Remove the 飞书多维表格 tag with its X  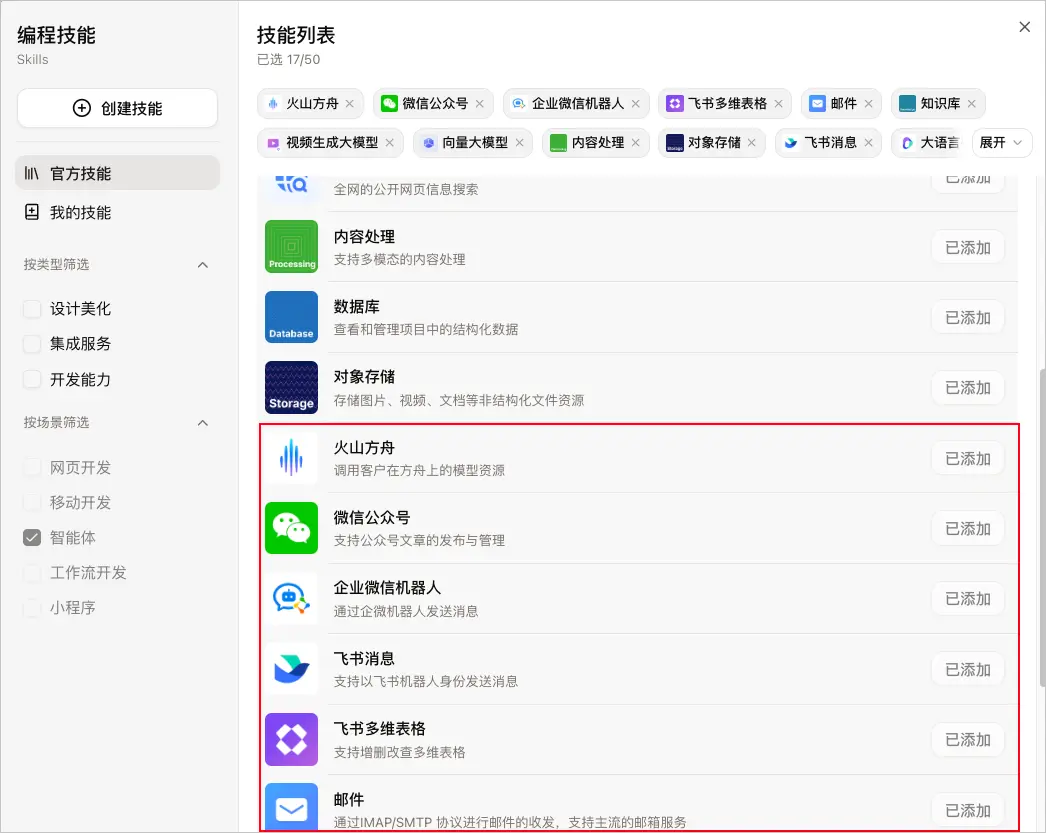[x=778, y=104]
